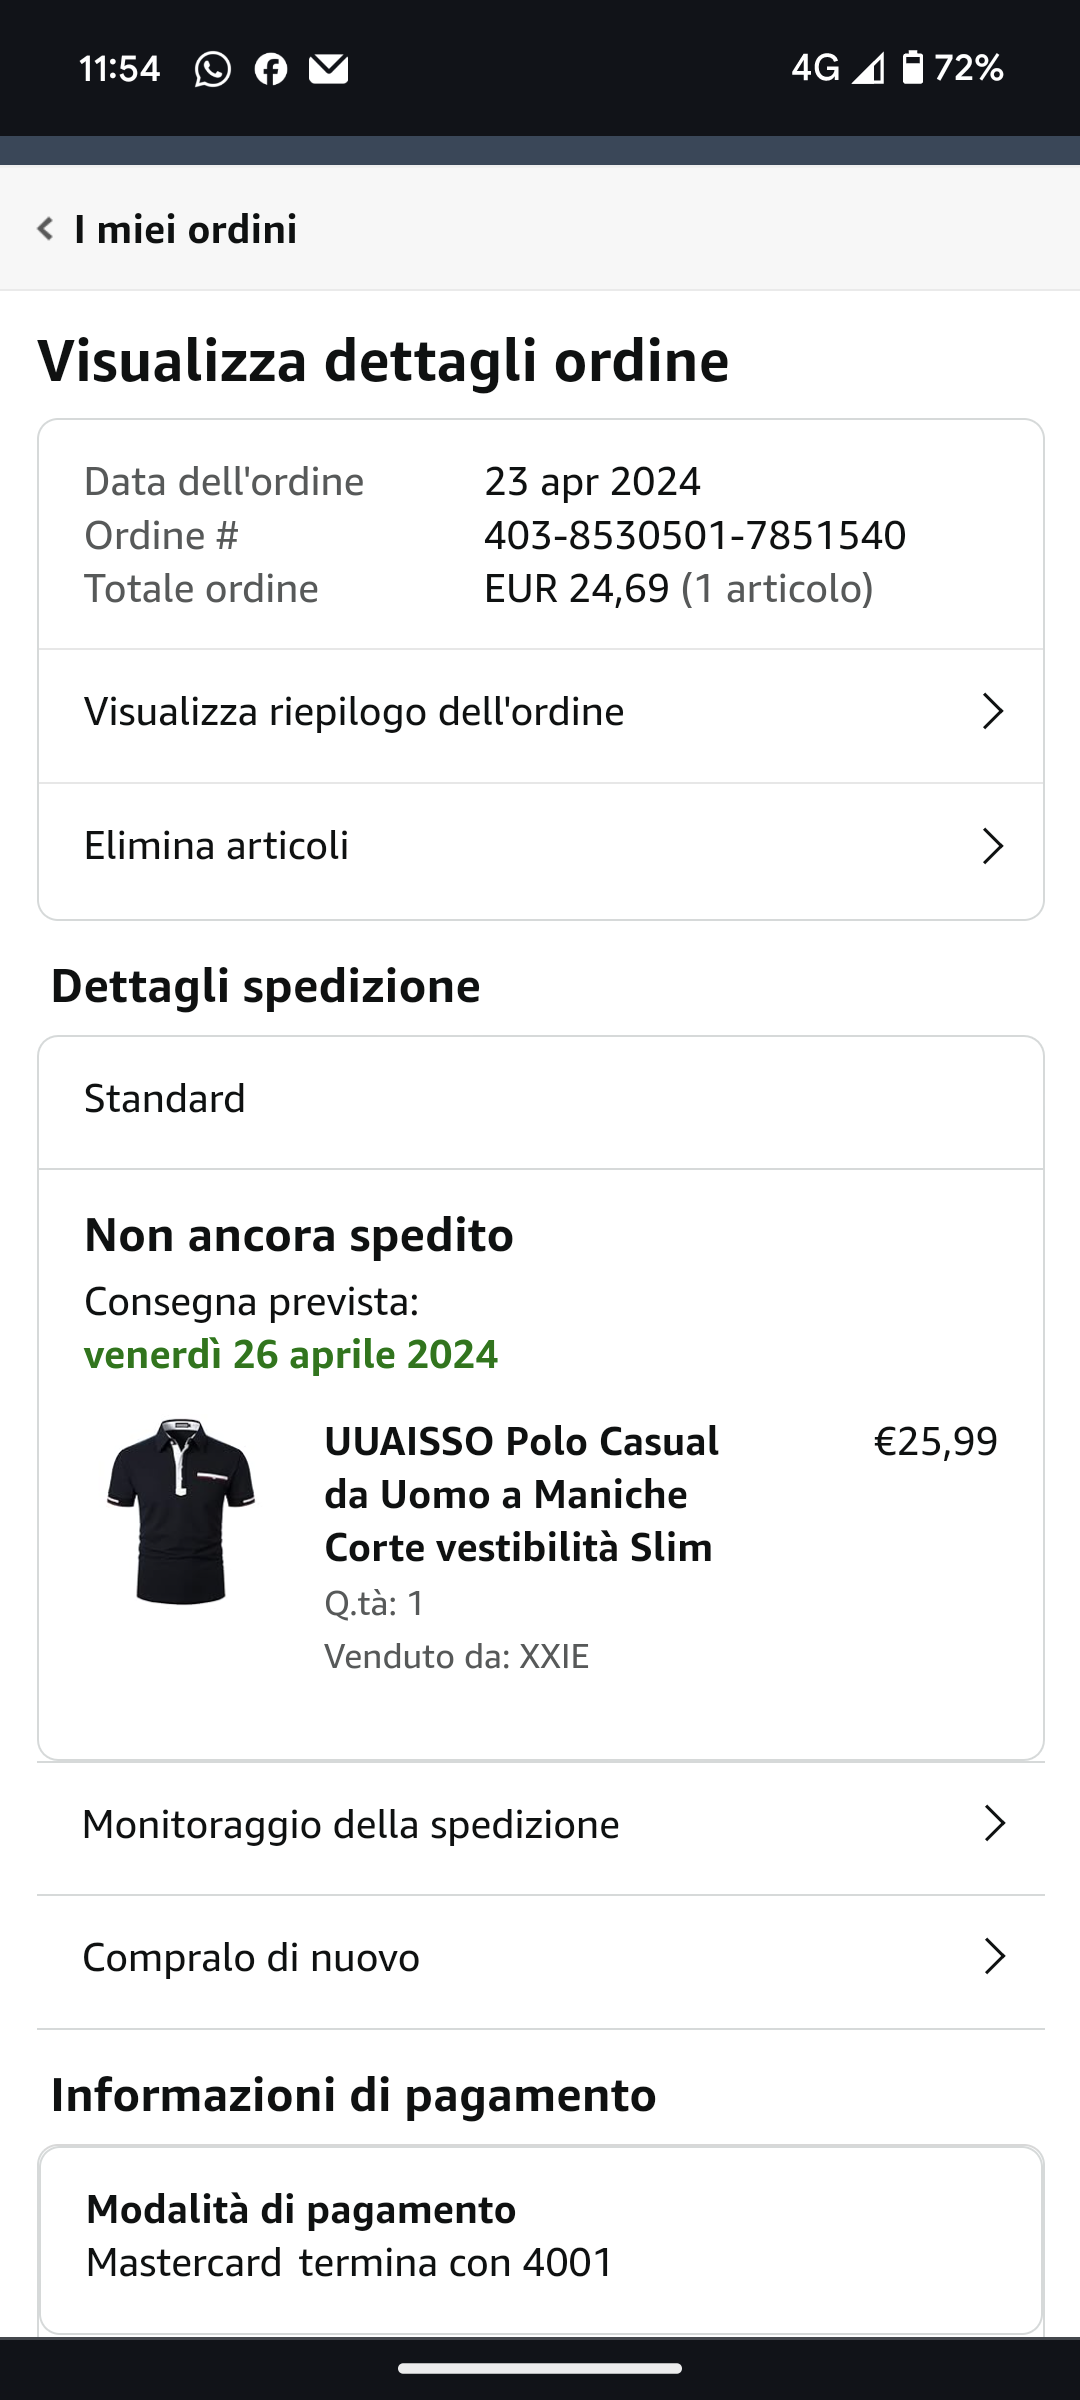Tap the Compralo di nuovo chevron arrow
Screen dimensions: 1080x2400
994,1957
